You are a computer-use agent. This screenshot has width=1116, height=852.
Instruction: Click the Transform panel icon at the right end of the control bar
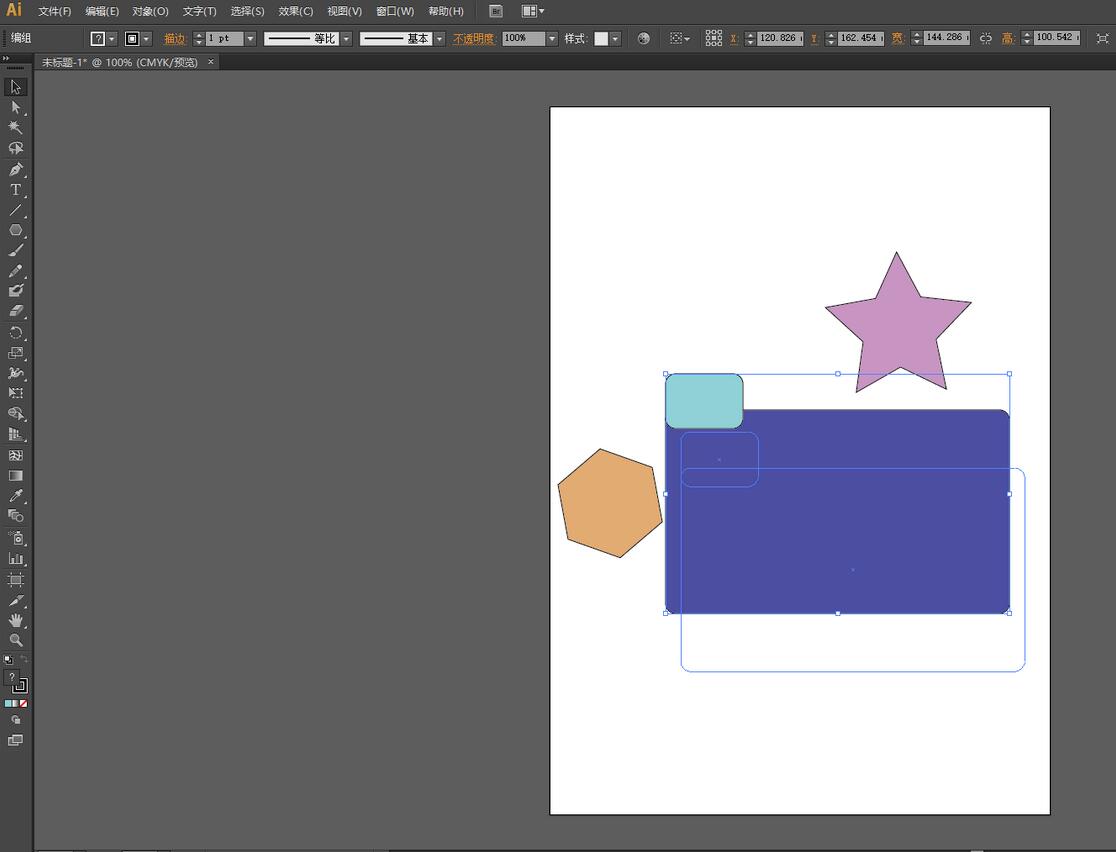1102,38
